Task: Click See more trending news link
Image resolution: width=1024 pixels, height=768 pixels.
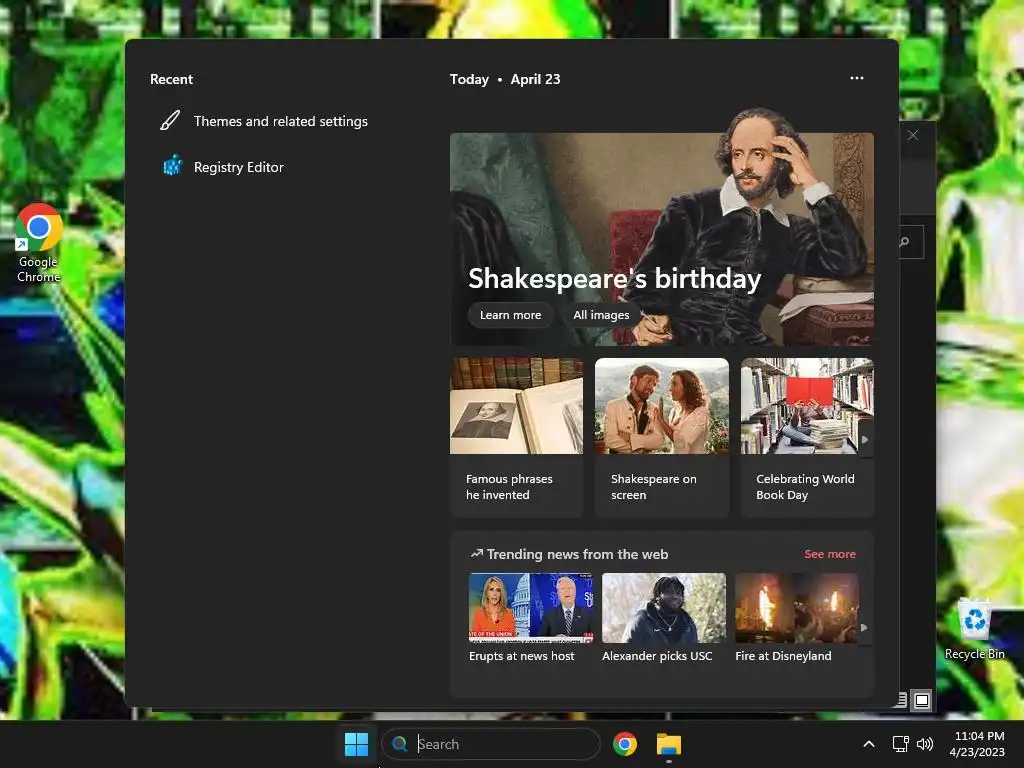Action: click(830, 554)
